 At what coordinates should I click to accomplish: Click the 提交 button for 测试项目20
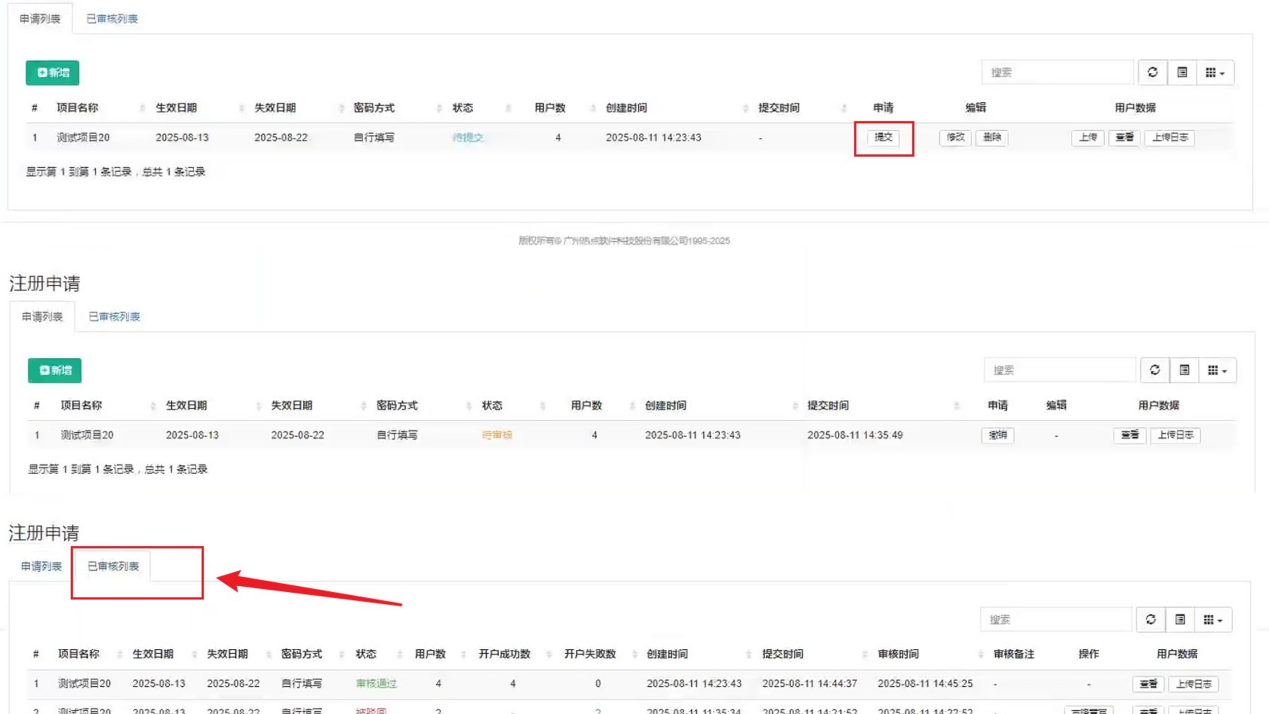point(883,138)
